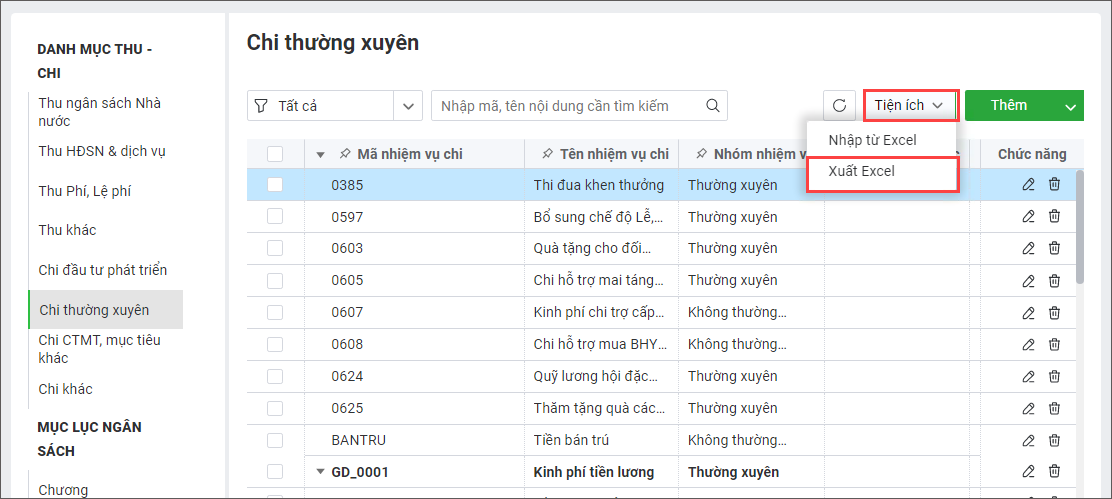Image resolution: width=1112 pixels, height=499 pixels.
Task: Toggle the select-all header checkbox
Action: click(275, 154)
